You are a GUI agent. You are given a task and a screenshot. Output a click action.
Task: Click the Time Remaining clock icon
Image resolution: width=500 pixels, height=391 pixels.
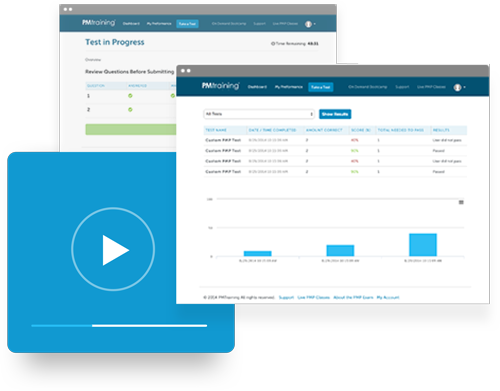pos(273,44)
